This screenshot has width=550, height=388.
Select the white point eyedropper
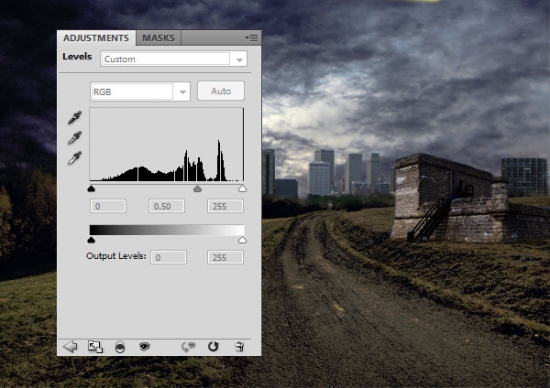[75, 158]
